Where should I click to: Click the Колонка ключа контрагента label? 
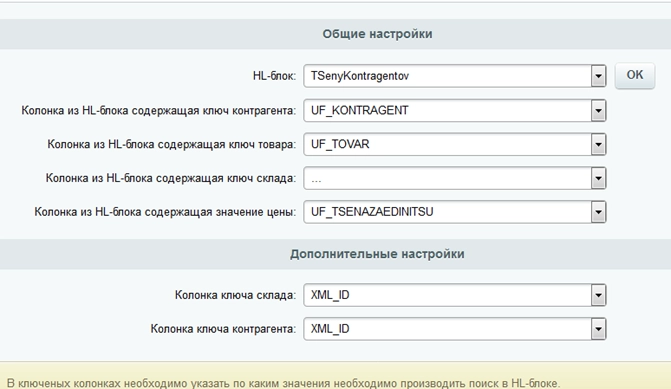223,329
